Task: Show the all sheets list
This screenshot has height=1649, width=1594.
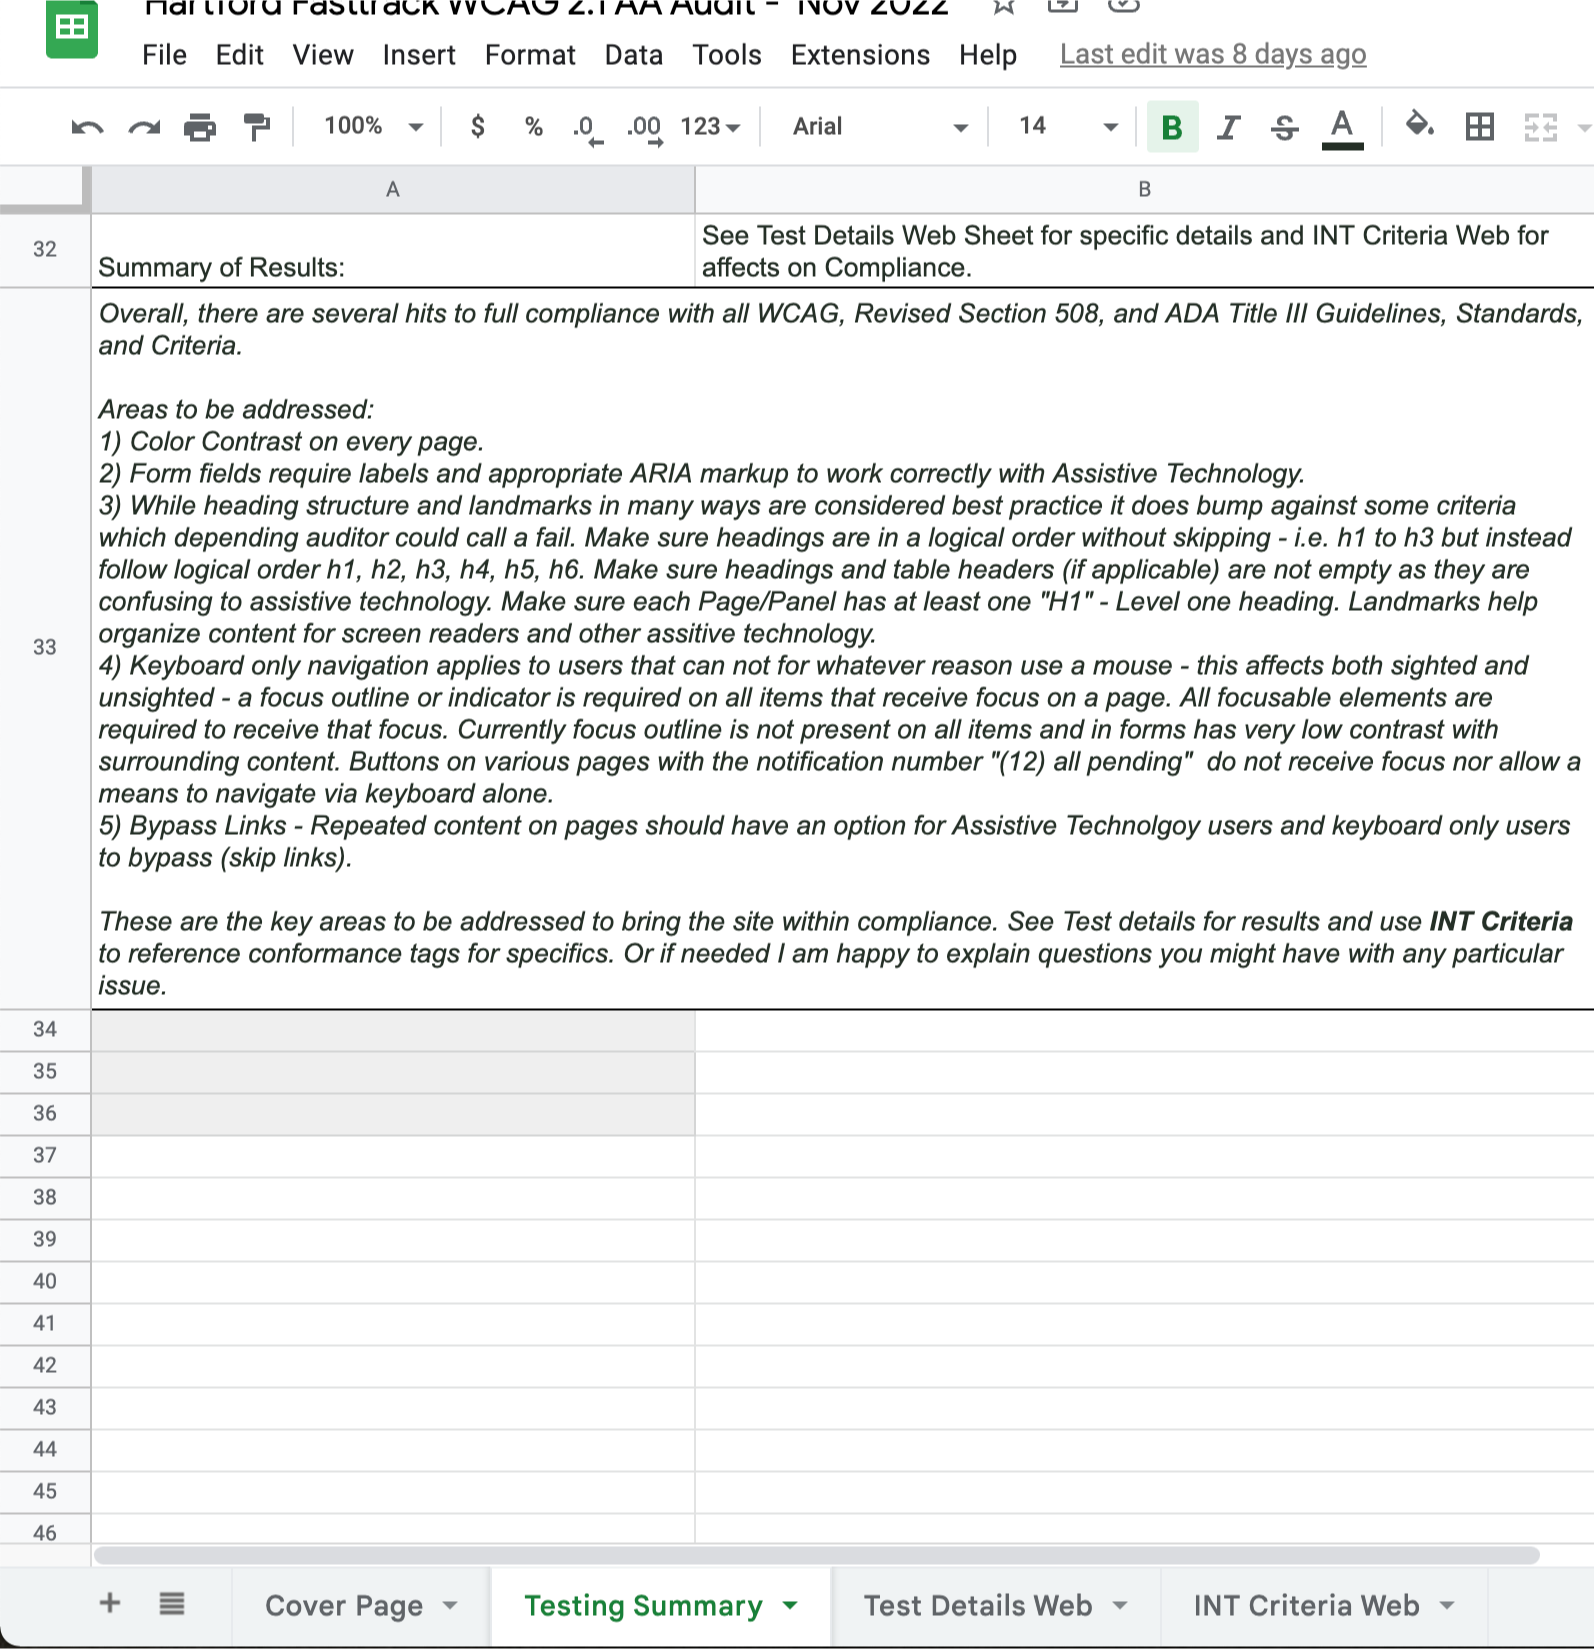Action: pos(172,1604)
